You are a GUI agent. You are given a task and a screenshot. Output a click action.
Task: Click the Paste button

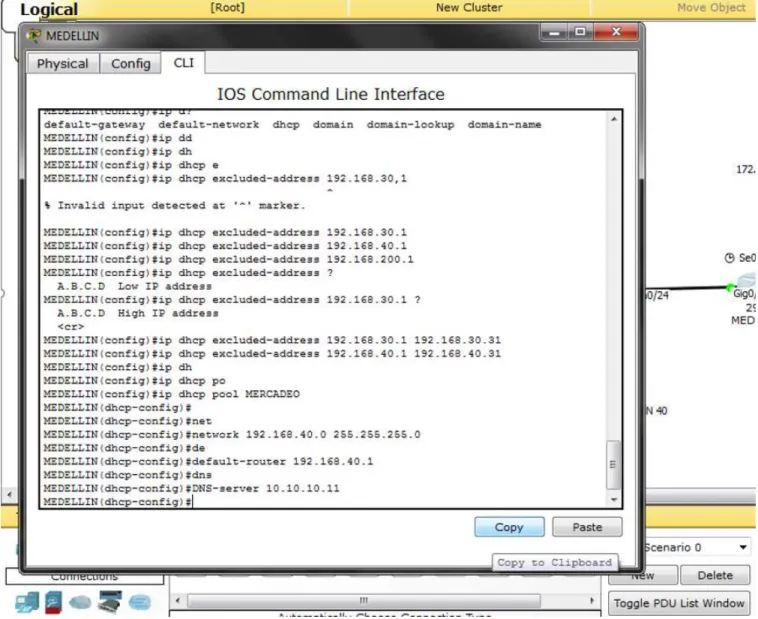tap(587, 527)
